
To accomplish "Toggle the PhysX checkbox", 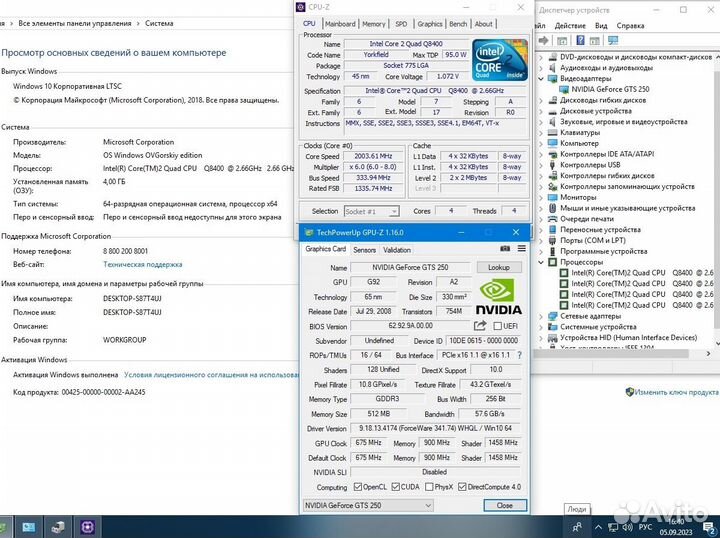I will (429, 487).
